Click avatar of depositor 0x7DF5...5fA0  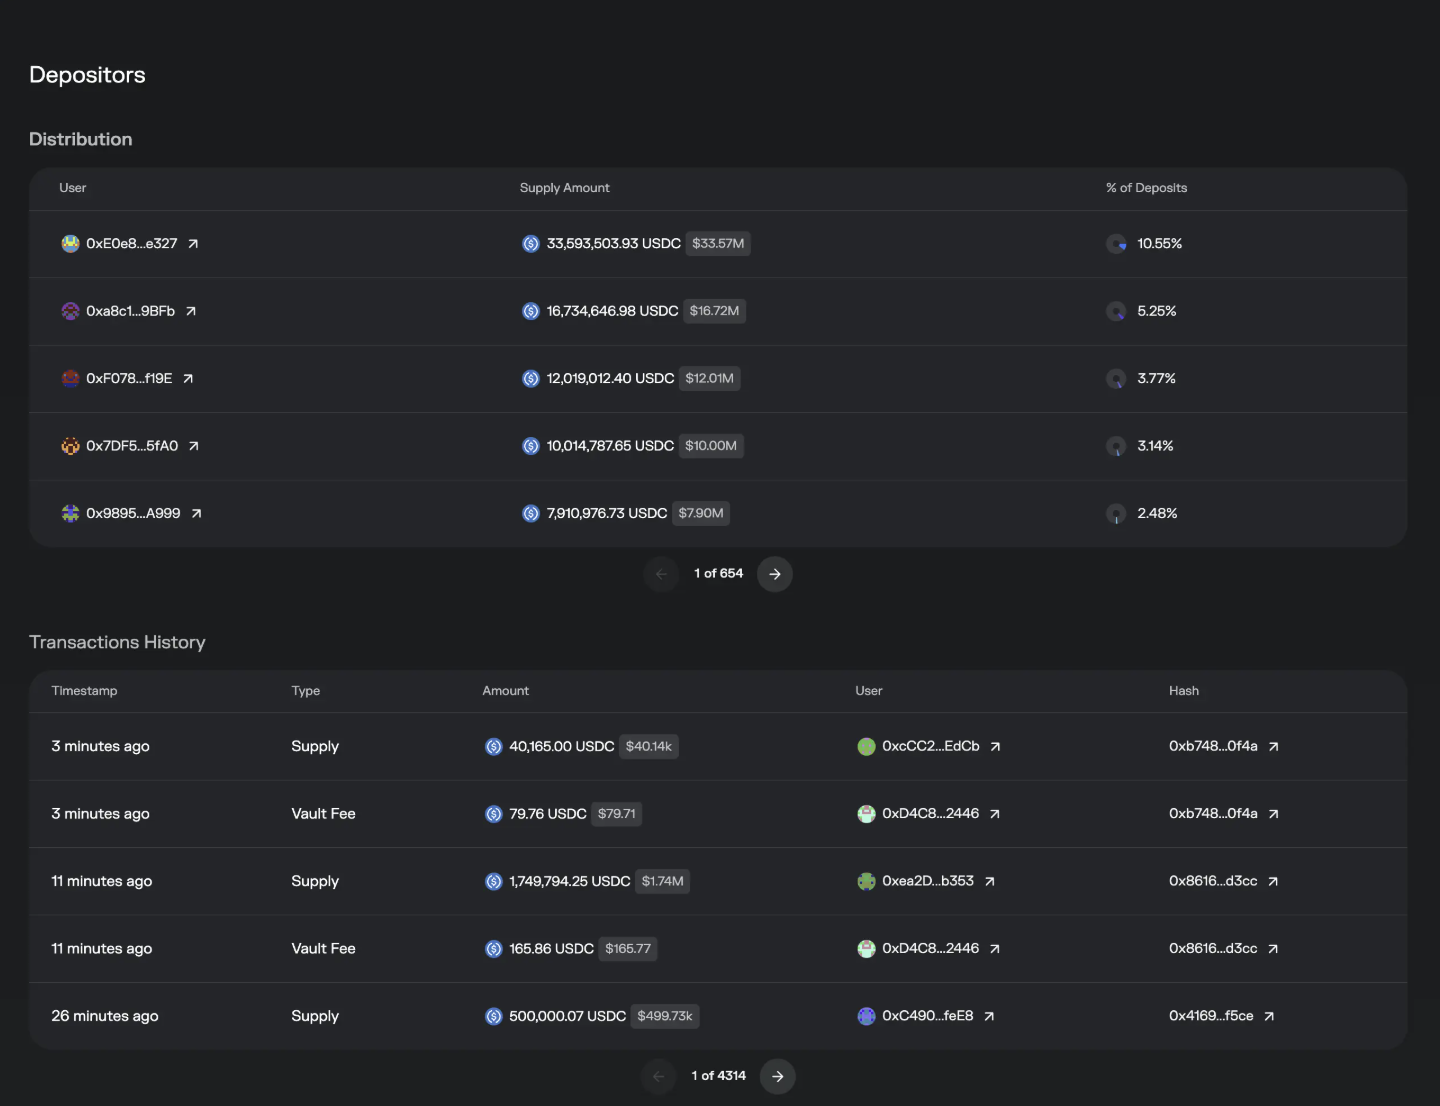coord(70,446)
